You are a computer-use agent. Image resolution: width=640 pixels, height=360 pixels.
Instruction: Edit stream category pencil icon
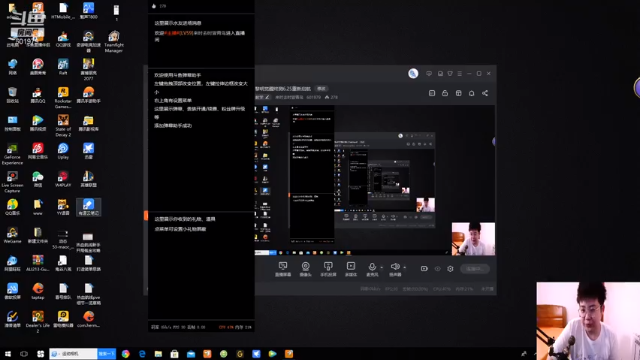click(267, 97)
